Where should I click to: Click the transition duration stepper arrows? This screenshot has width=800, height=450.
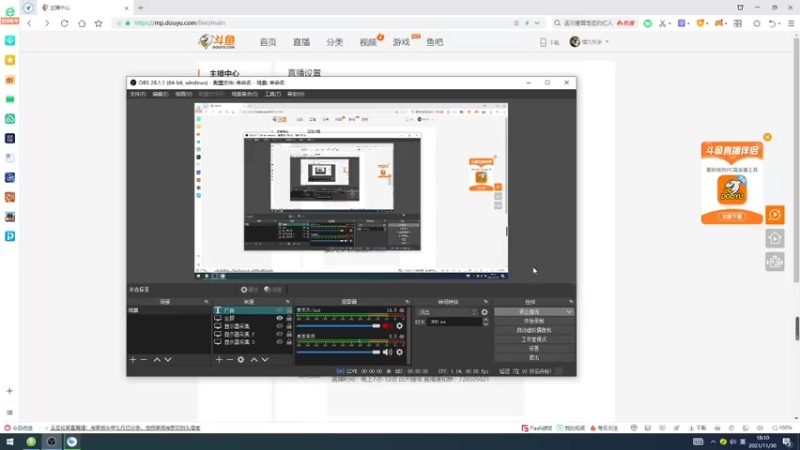pos(485,322)
